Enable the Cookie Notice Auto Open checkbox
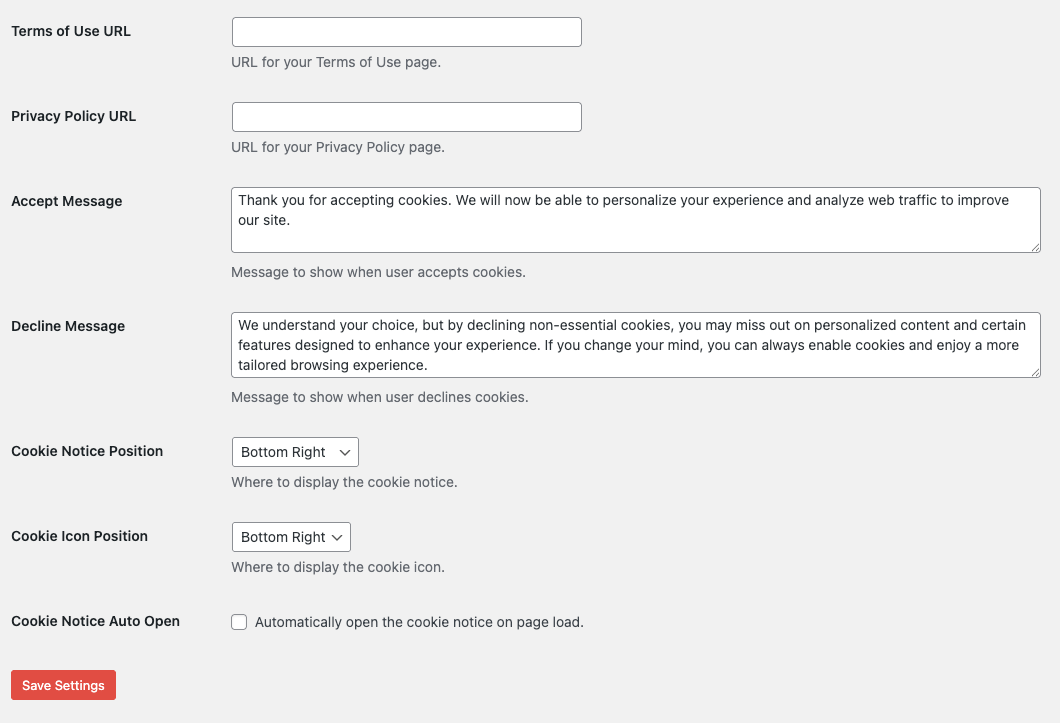The image size is (1060, 723). pyautogui.click(x=239, y=622)
